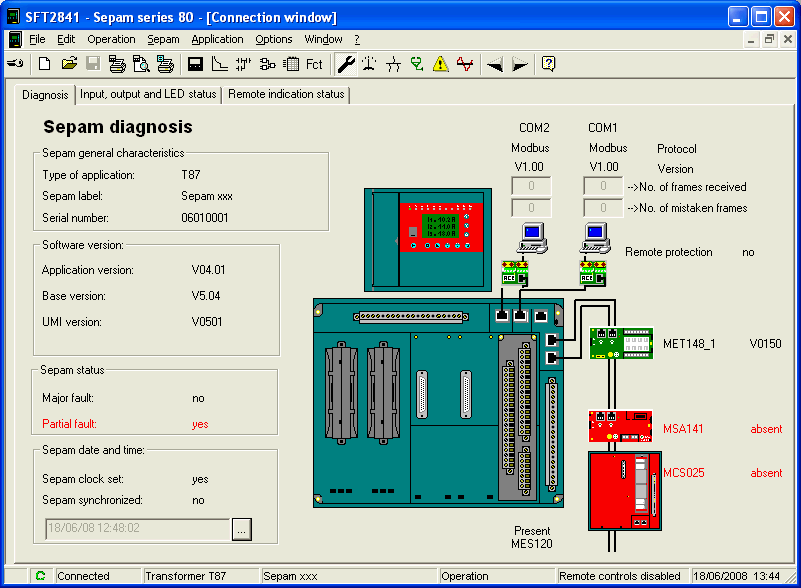Viewport: 801px width, 588px height.
Task: Click the grayed save diskette icon
Action: tap(93, 64)
